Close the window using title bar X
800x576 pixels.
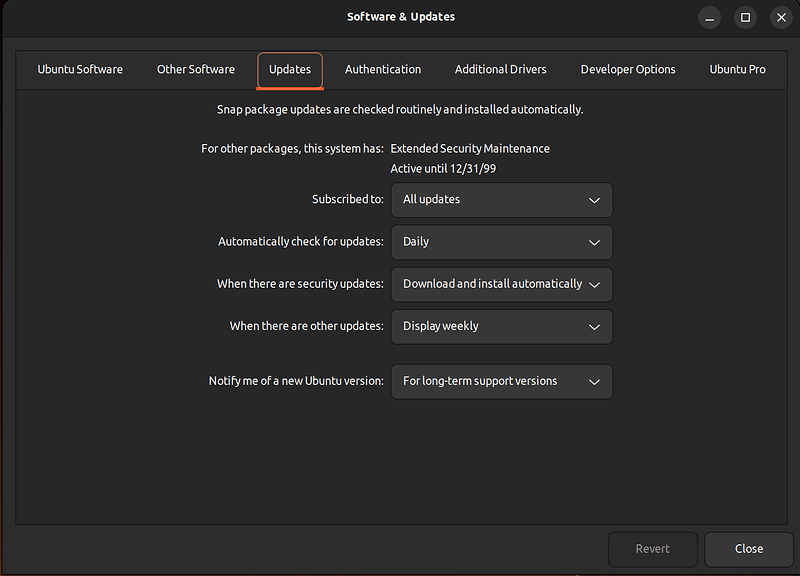pos(781,17)
